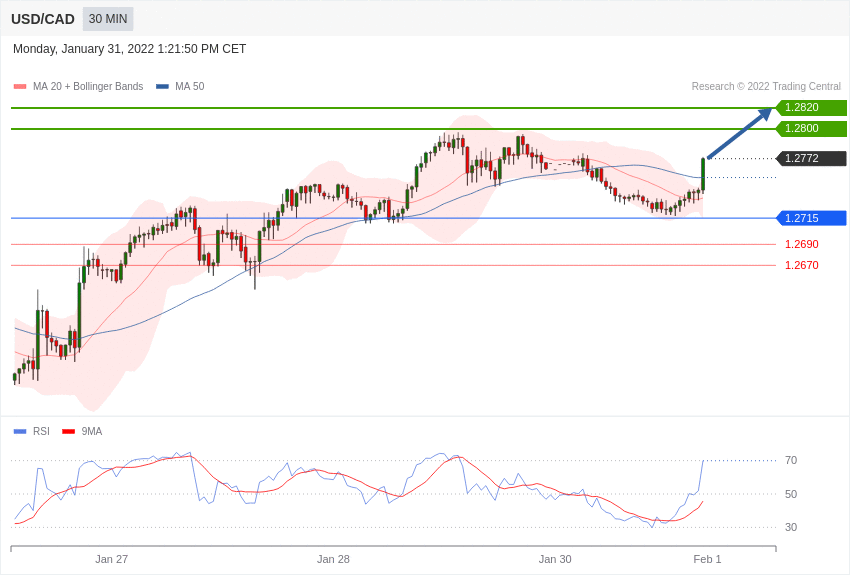This screenshot has width=850, height=576.
Task: Click the Jan 30 date axis label
Action: 555,559
